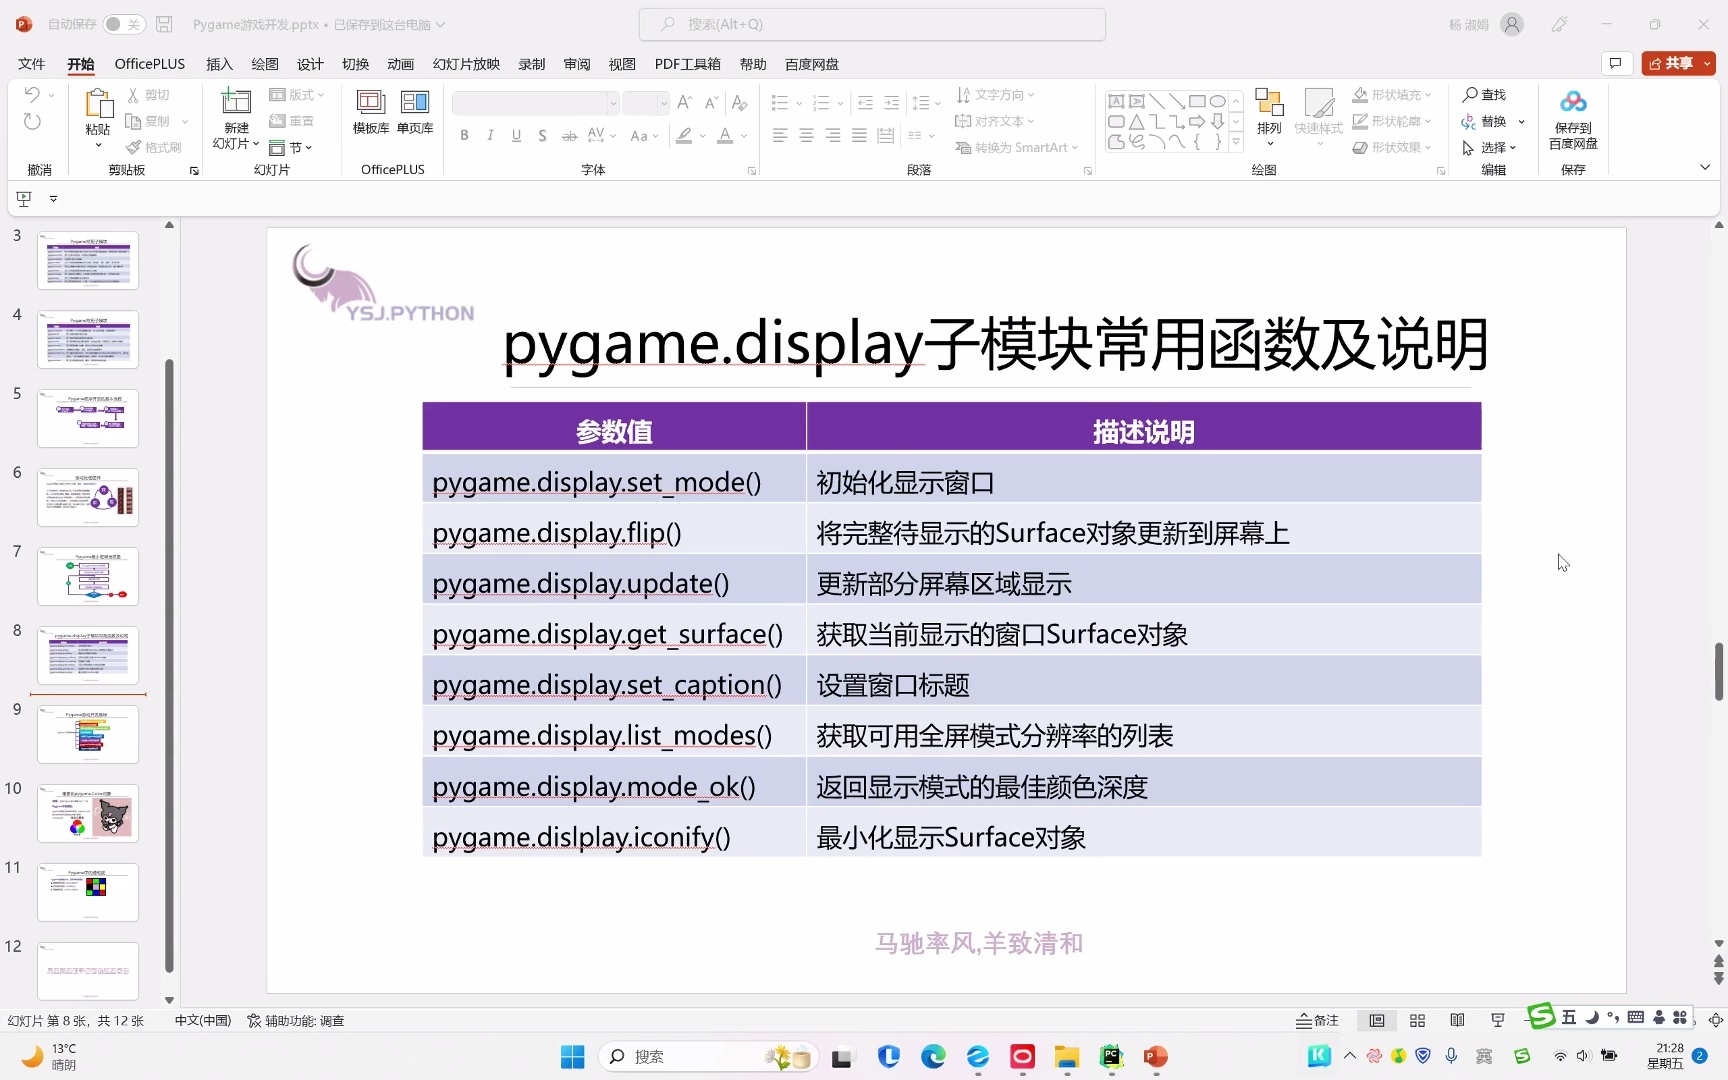The height and width of the screenshot is (1080, 1728).
Task: Click 保存到百度网盘 to save to cloud
Action: [x=1572, y=118]
